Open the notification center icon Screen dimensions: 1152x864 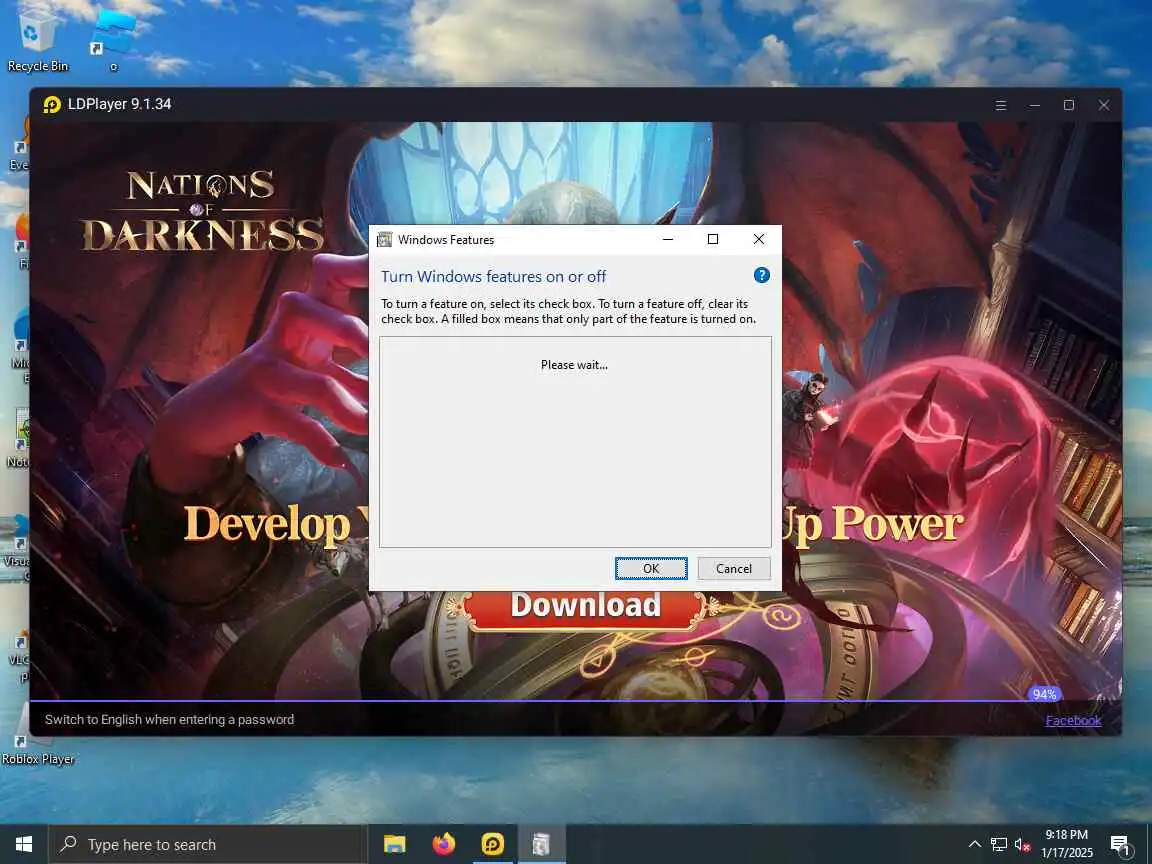coord(1120,845)
